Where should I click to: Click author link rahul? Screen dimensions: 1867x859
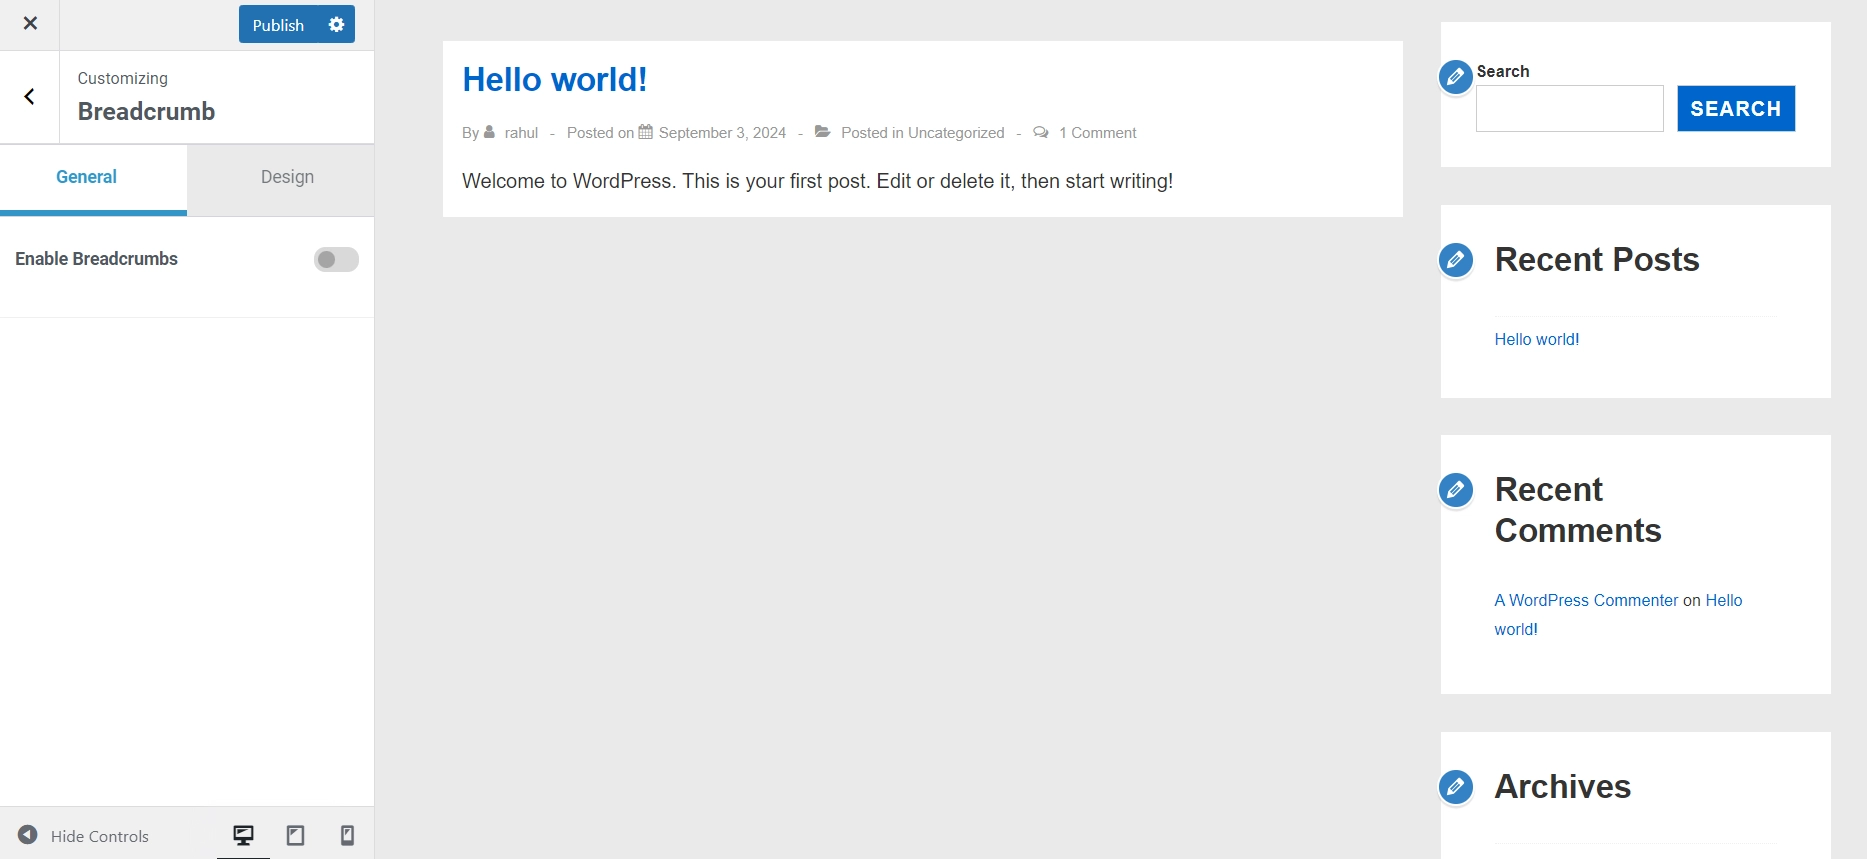click(x=521, y=133)
